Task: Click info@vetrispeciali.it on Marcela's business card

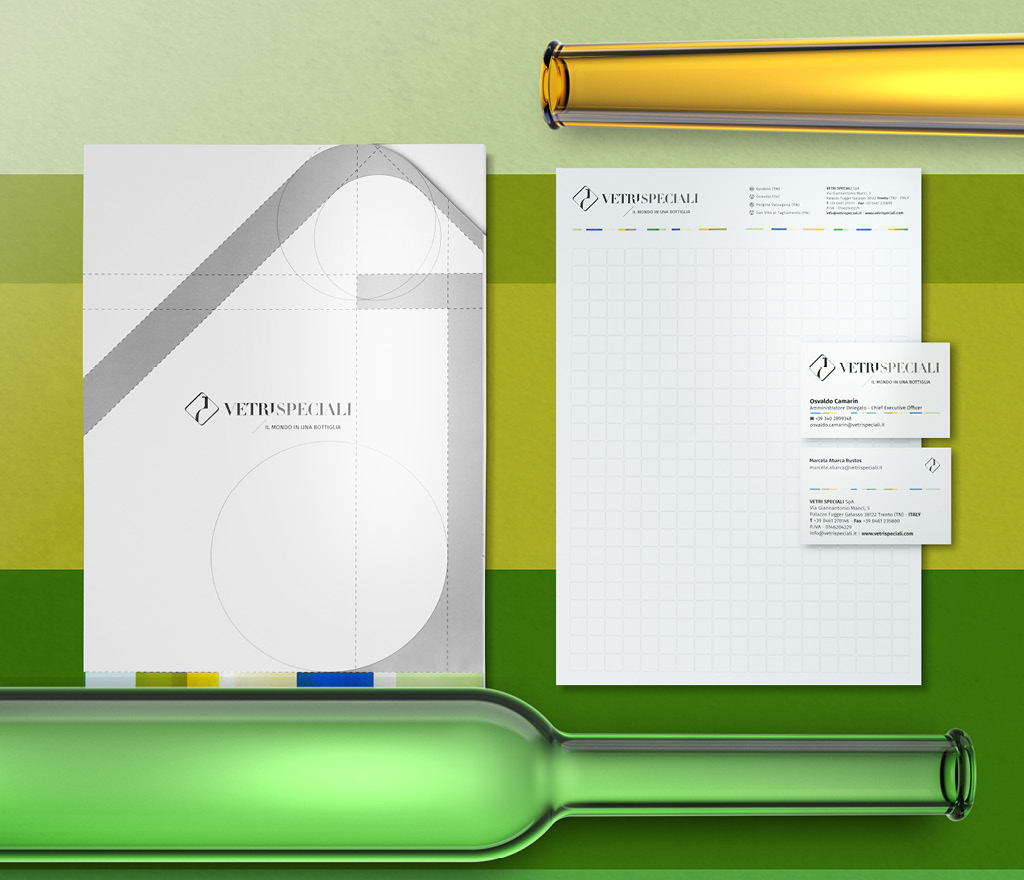Action: tap(833, 533)
